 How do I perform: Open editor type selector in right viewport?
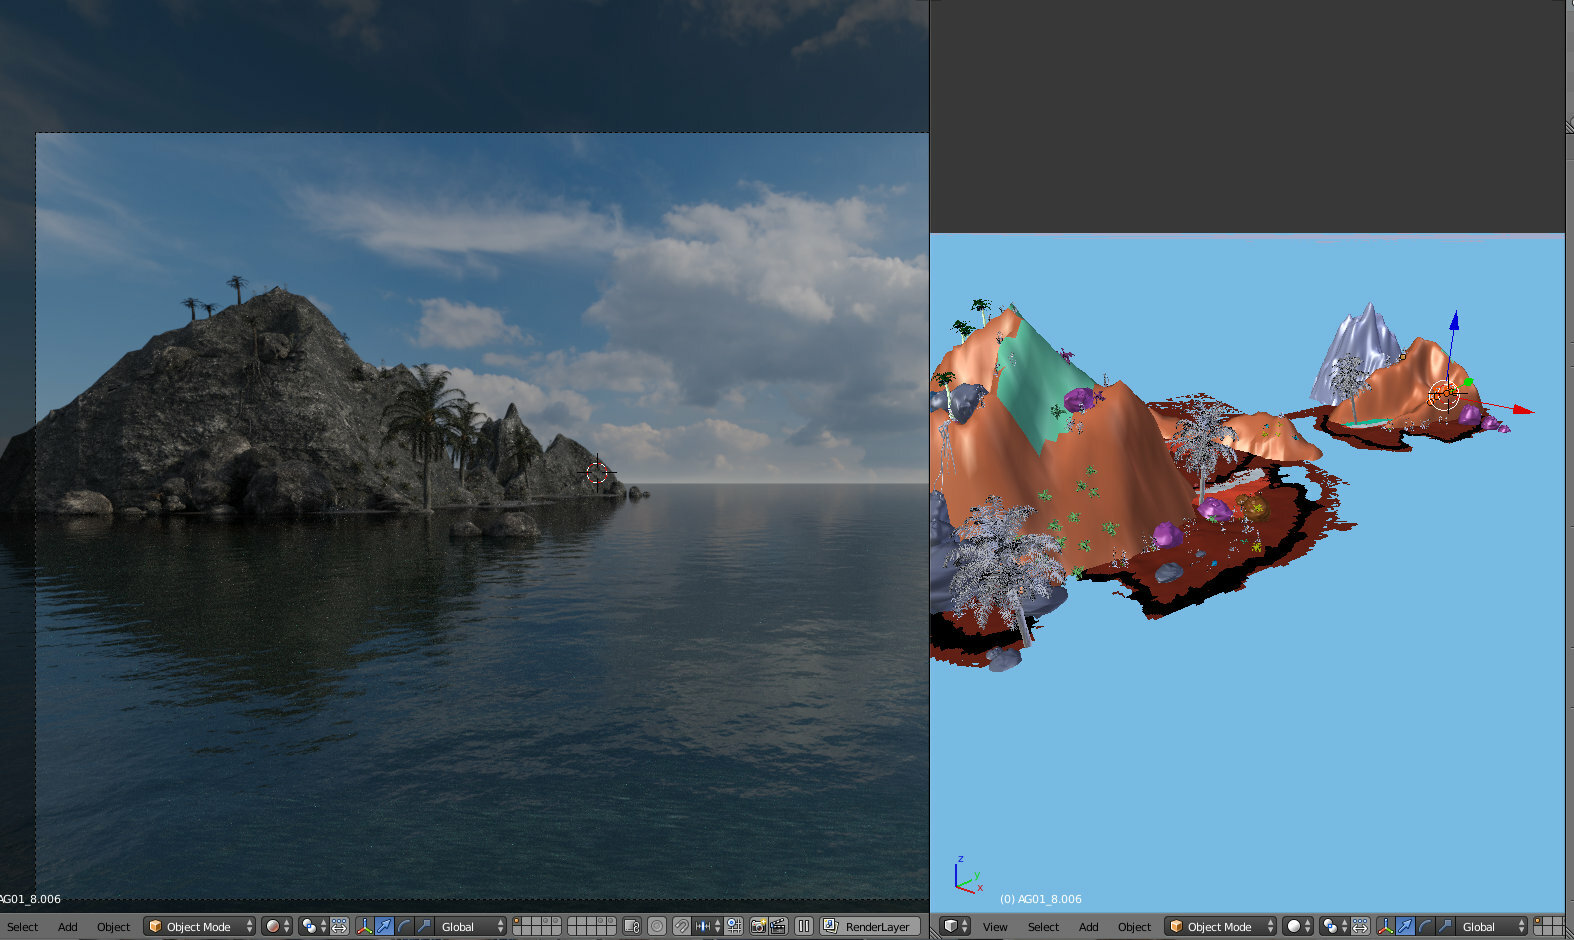[956, 927]
